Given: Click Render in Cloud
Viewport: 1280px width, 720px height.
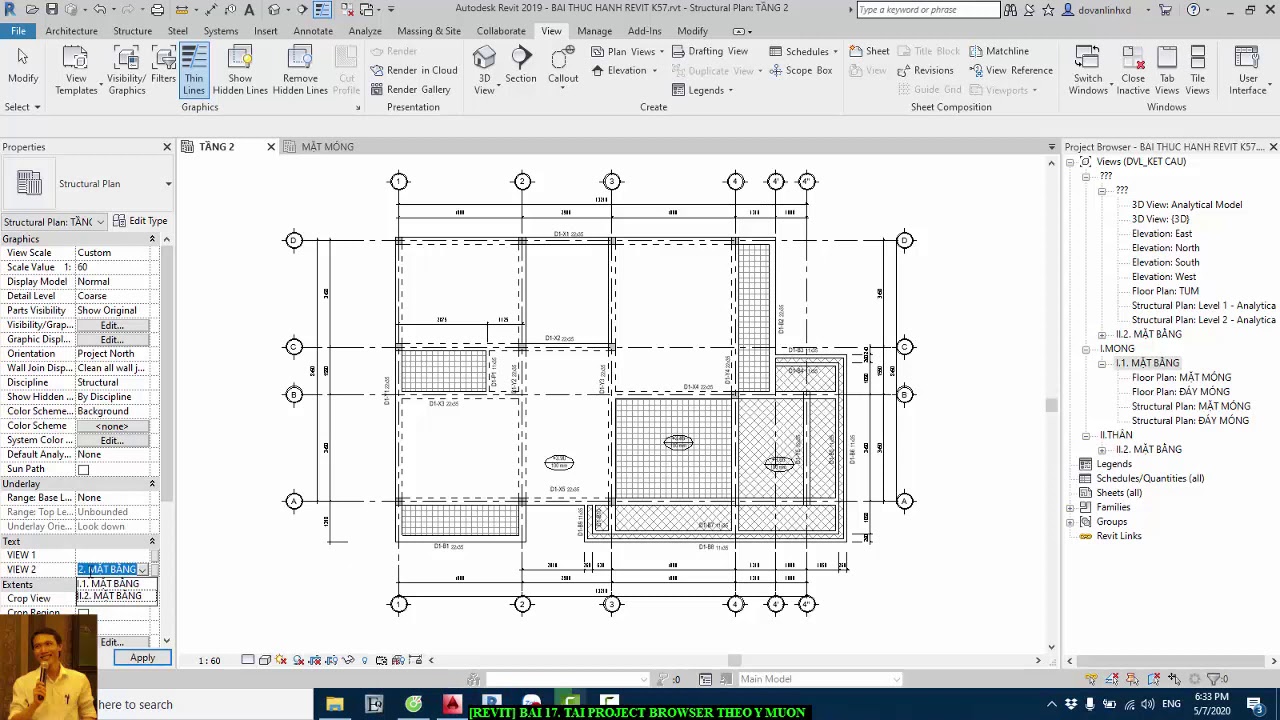Looking at the screenshot, I should click(x=413, y=70).
